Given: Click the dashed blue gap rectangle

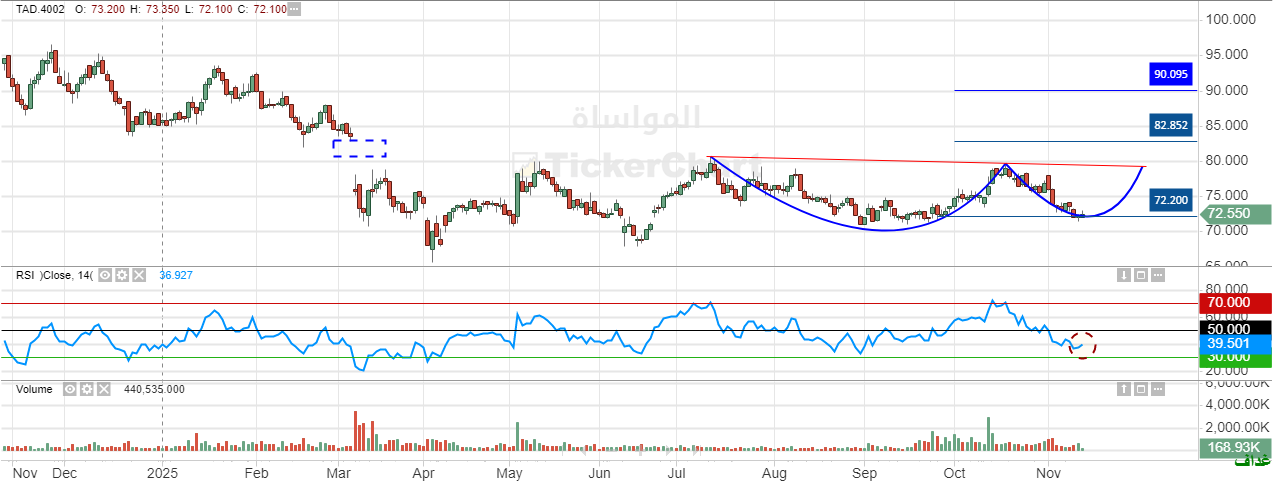Looking at the screenshot, I should [359, 148].
